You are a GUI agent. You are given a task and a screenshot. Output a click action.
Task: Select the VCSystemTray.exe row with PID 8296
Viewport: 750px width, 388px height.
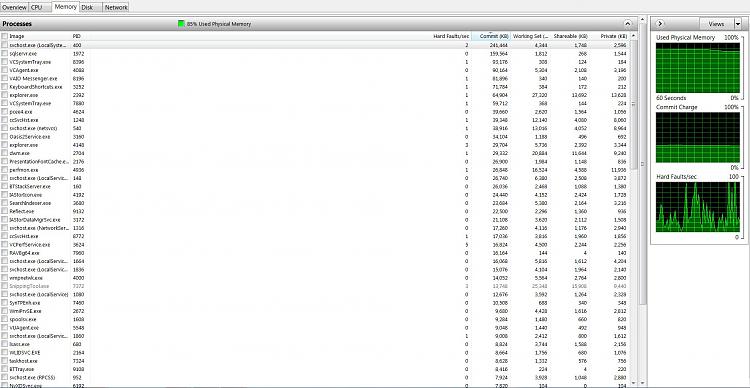(x=315, y=62)
